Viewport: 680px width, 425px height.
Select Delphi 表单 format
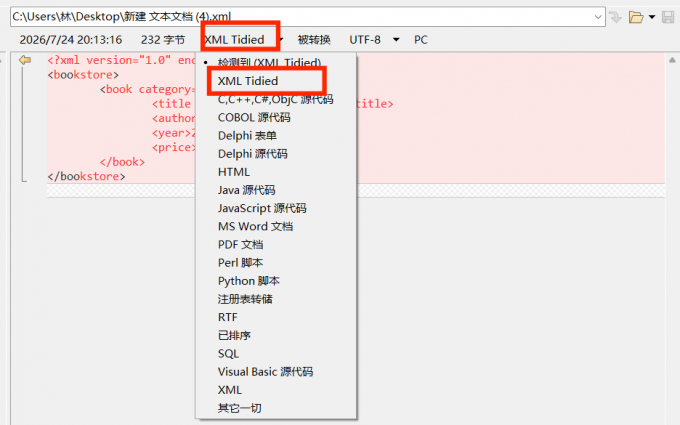247,136
